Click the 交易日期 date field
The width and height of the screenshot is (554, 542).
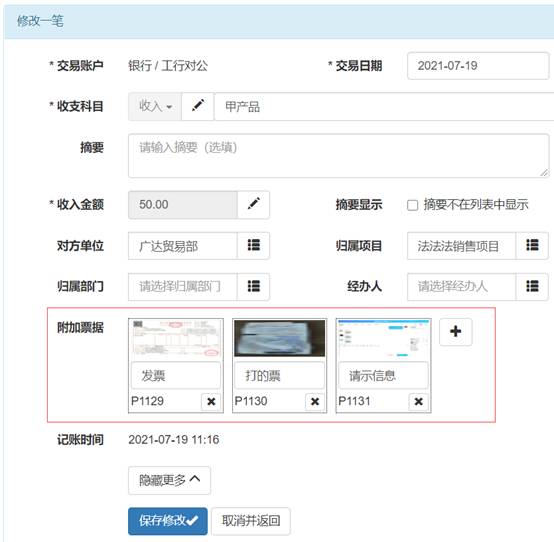(478, 66)
